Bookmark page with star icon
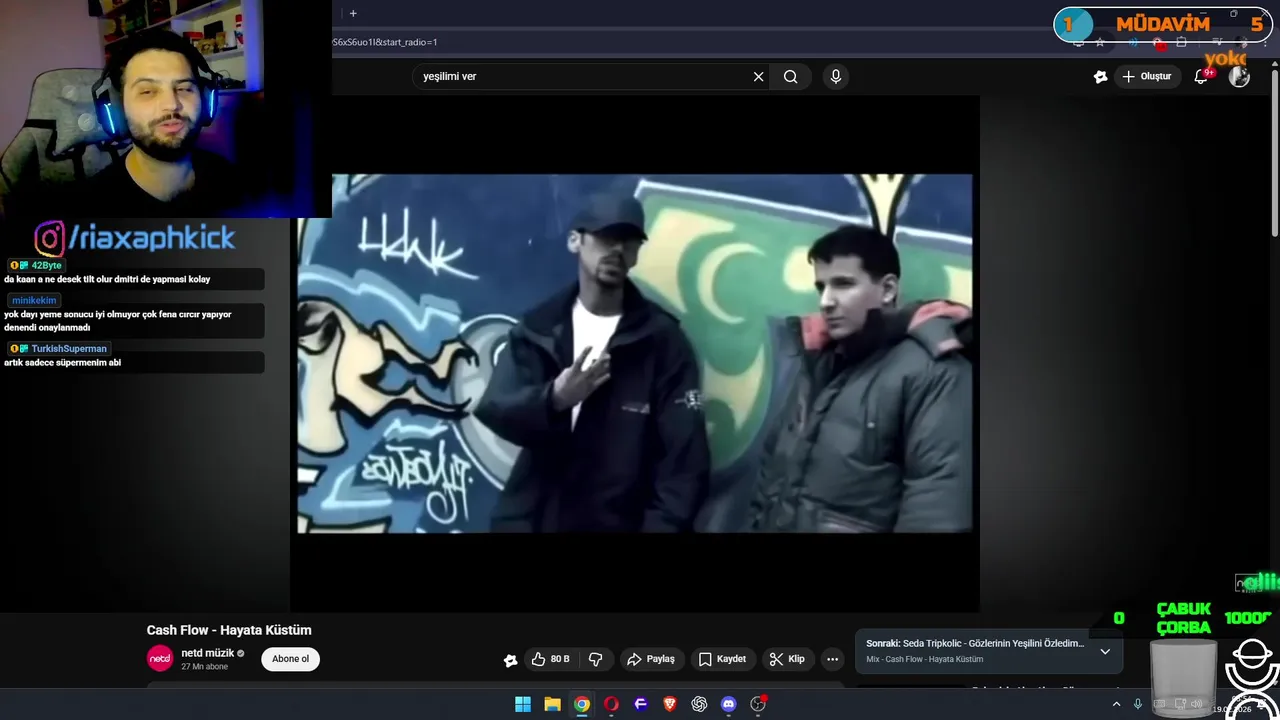 tap(1100, 42)
